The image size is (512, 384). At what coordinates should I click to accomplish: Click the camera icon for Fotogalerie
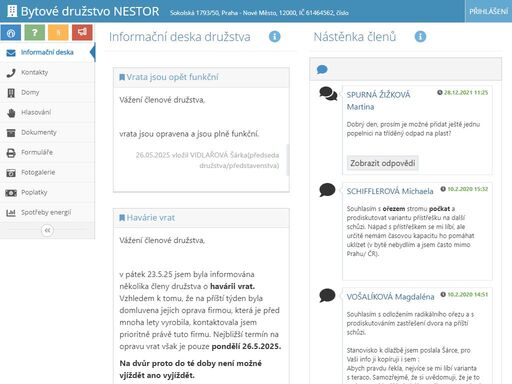11,173
